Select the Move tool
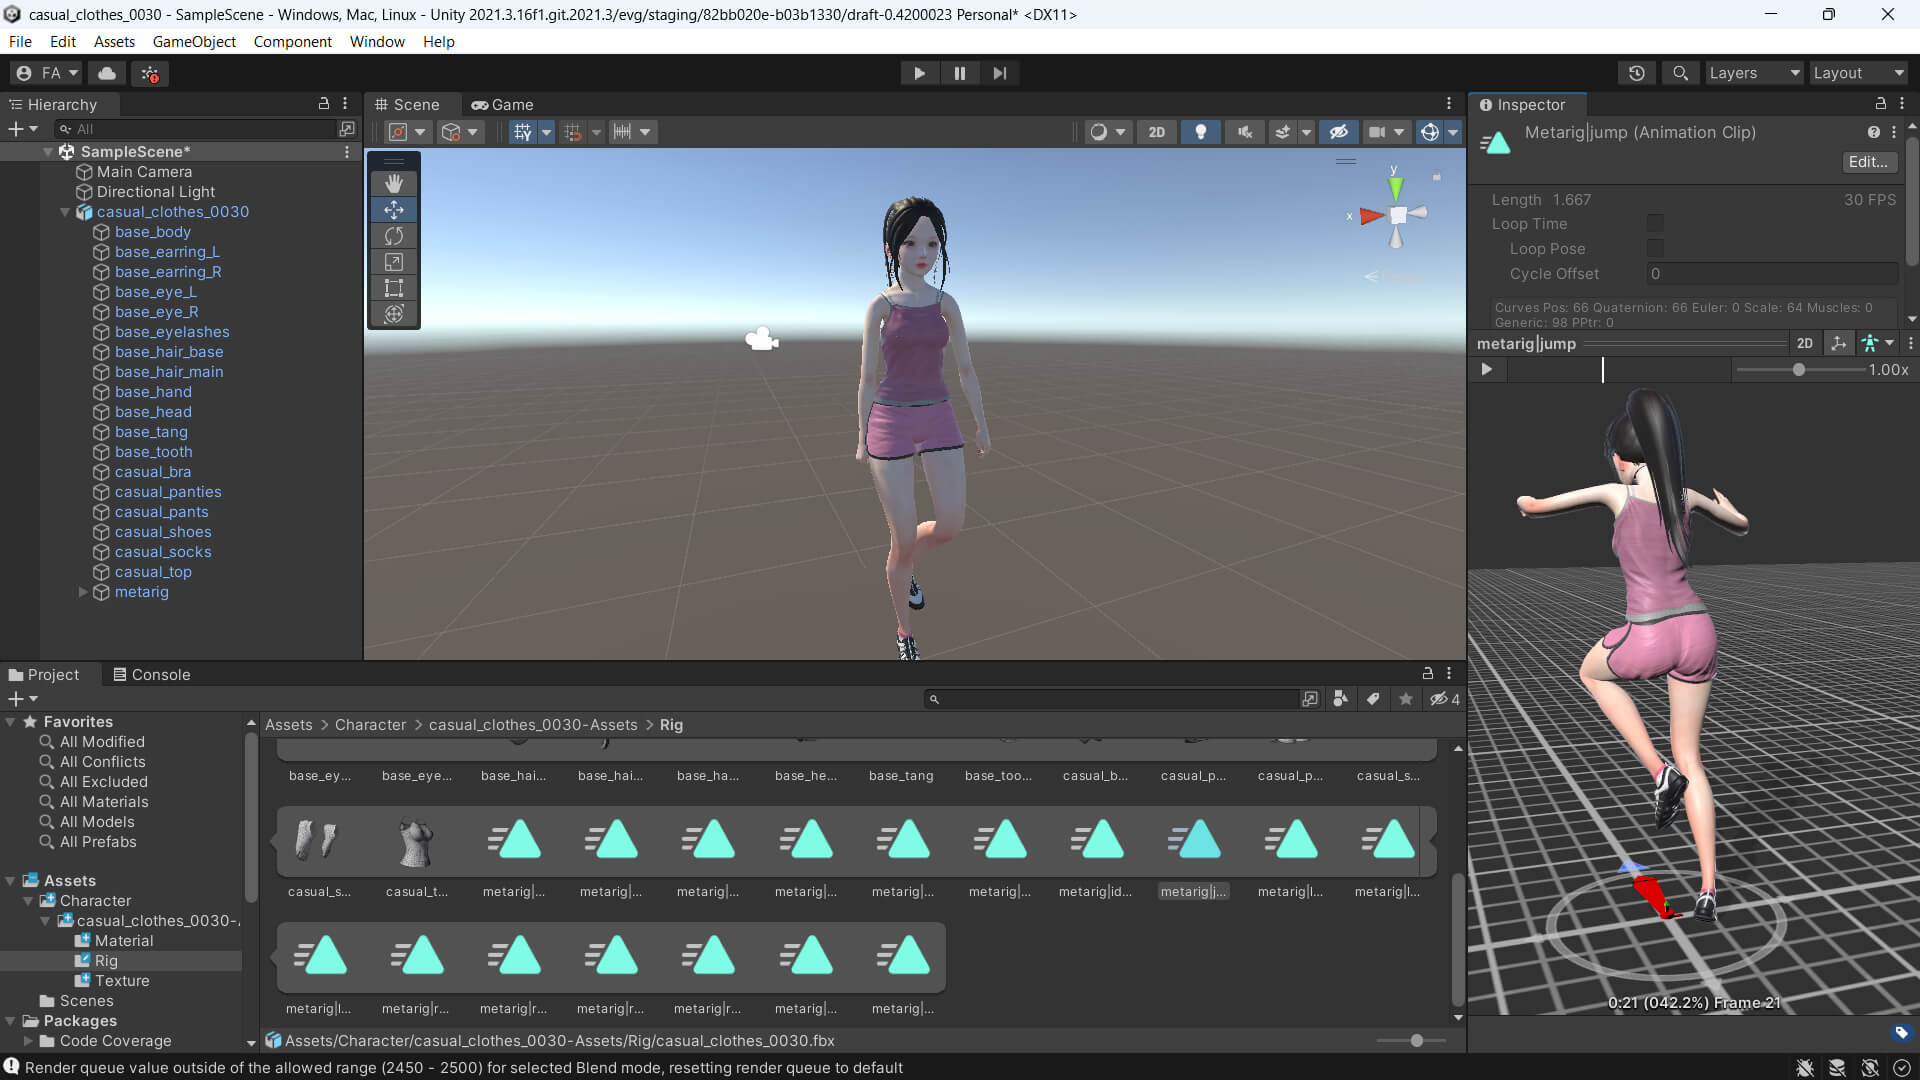Image resolution: width=1920 pixels, height=1080 pixels. click(394, 209)
